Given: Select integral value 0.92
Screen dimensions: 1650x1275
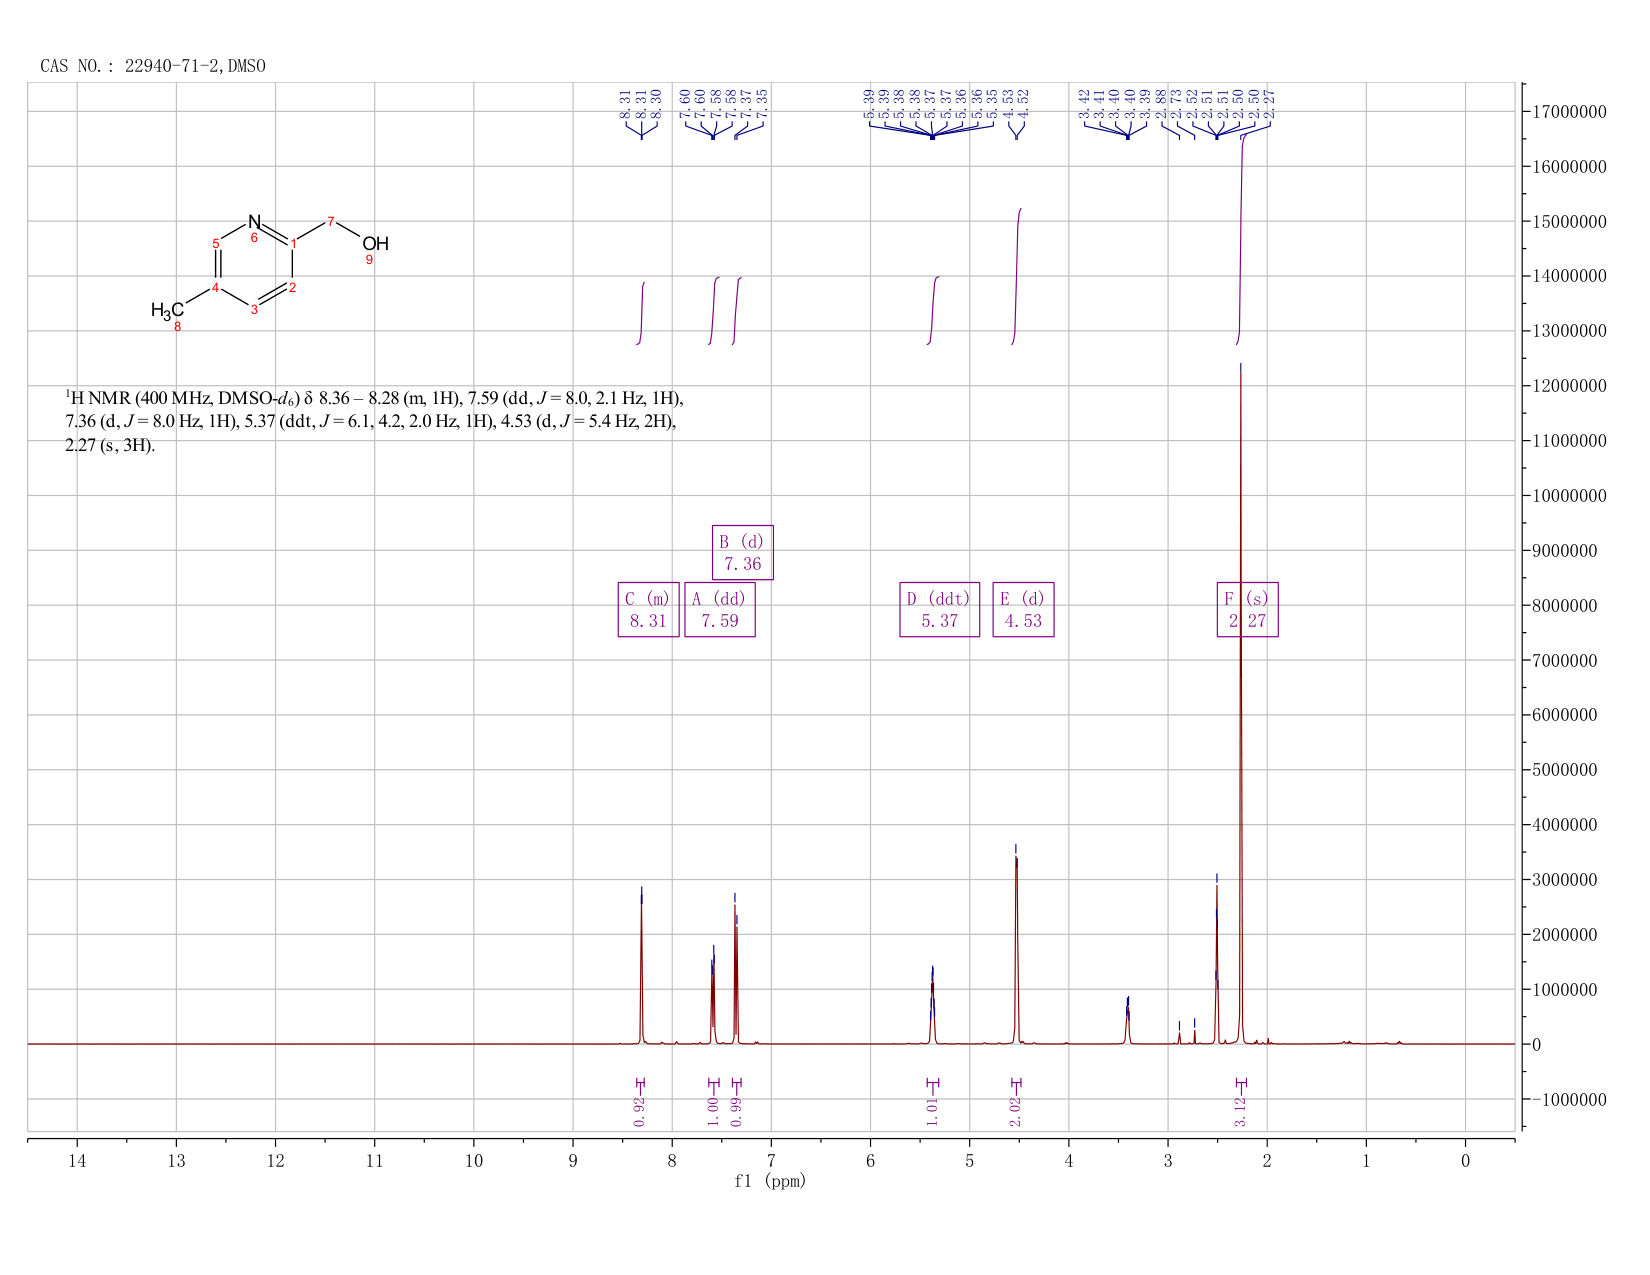Looking at the screenshot, I should pyautogui.click(x=640, y=1111).
